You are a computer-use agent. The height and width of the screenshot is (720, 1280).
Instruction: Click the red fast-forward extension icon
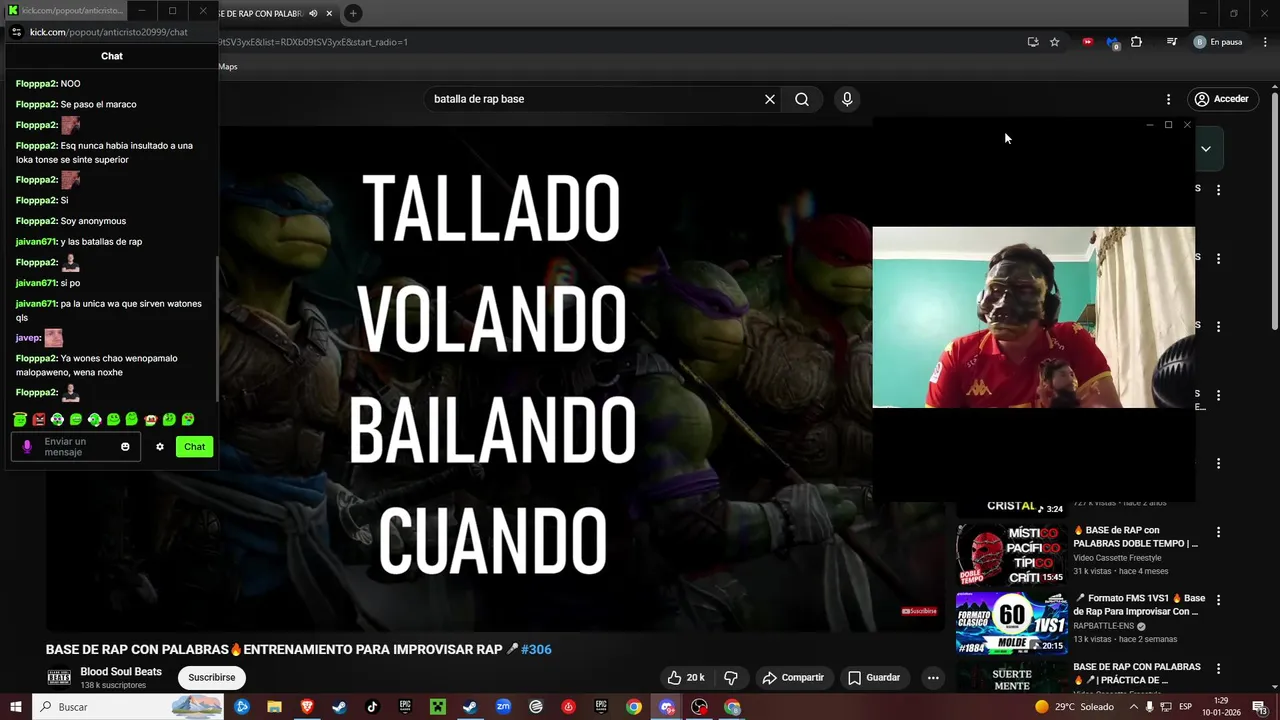click(x=1088, y=42)
